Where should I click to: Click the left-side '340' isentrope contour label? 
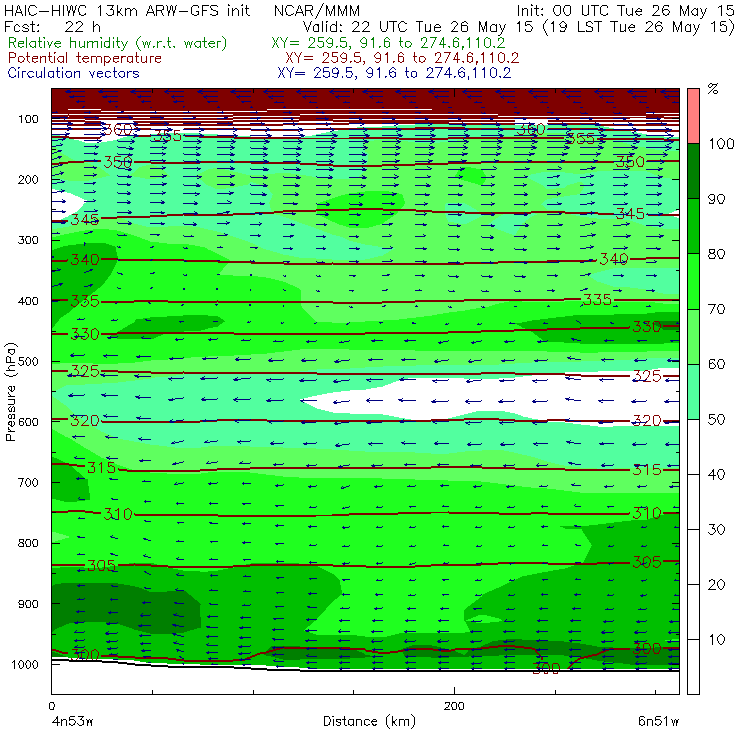tap(85, 259)
